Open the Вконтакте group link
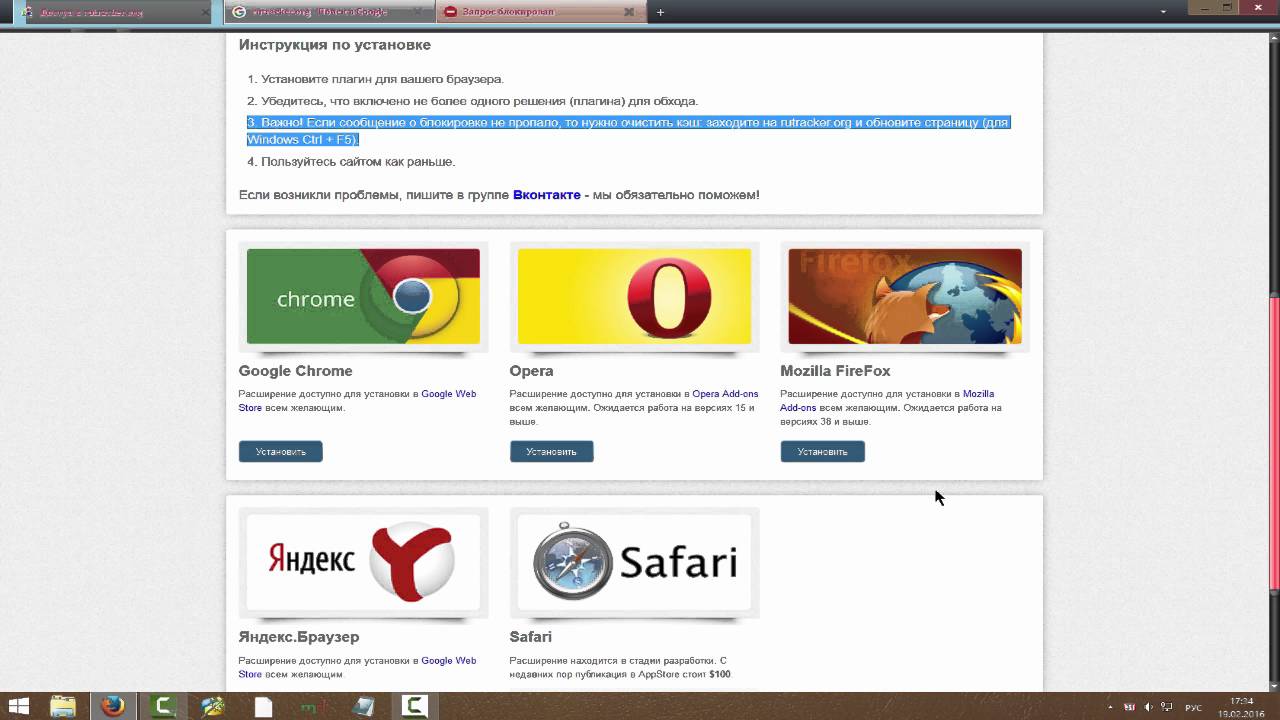The image size is (1280, 720). 546,195
